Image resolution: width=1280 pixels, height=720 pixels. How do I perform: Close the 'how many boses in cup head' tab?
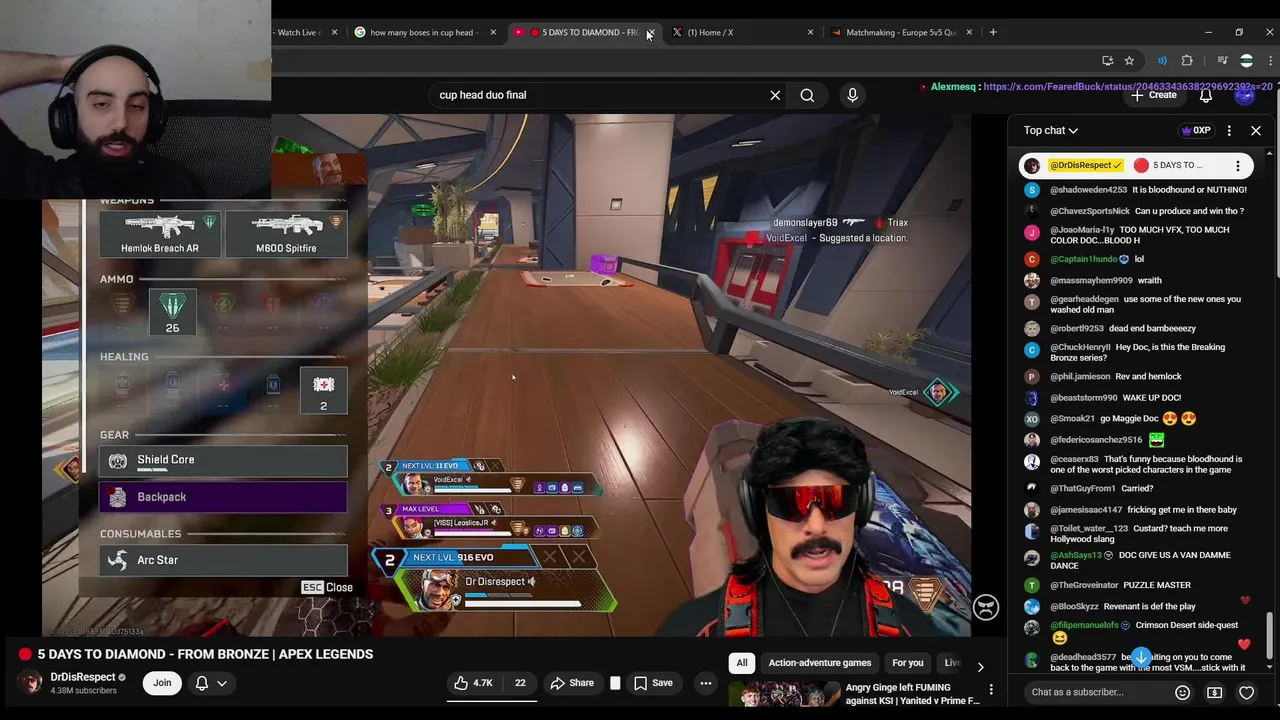pos(493,32)
